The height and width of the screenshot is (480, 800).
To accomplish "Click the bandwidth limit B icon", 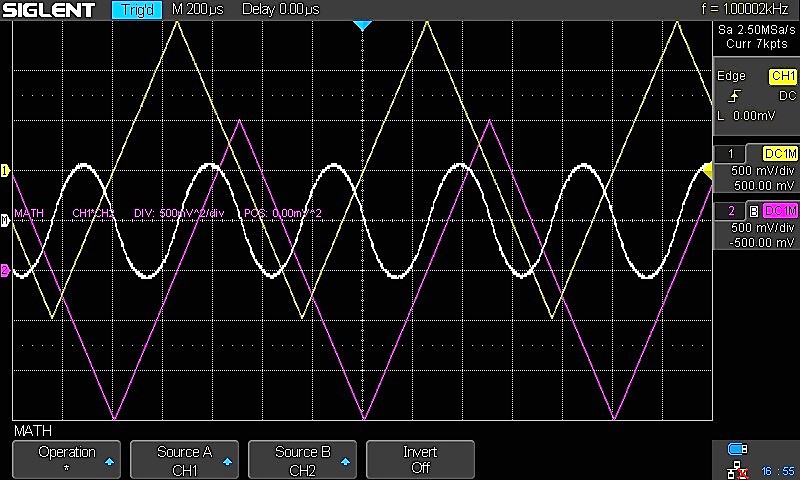I will 754,211.
